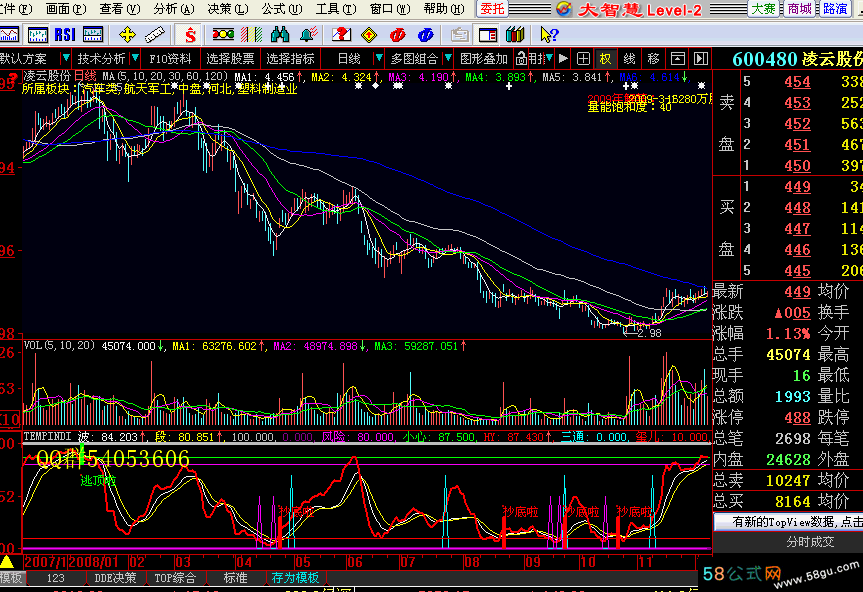
Task: Click the indicator panel icon after RSI
Action: [x=93, y=35]
